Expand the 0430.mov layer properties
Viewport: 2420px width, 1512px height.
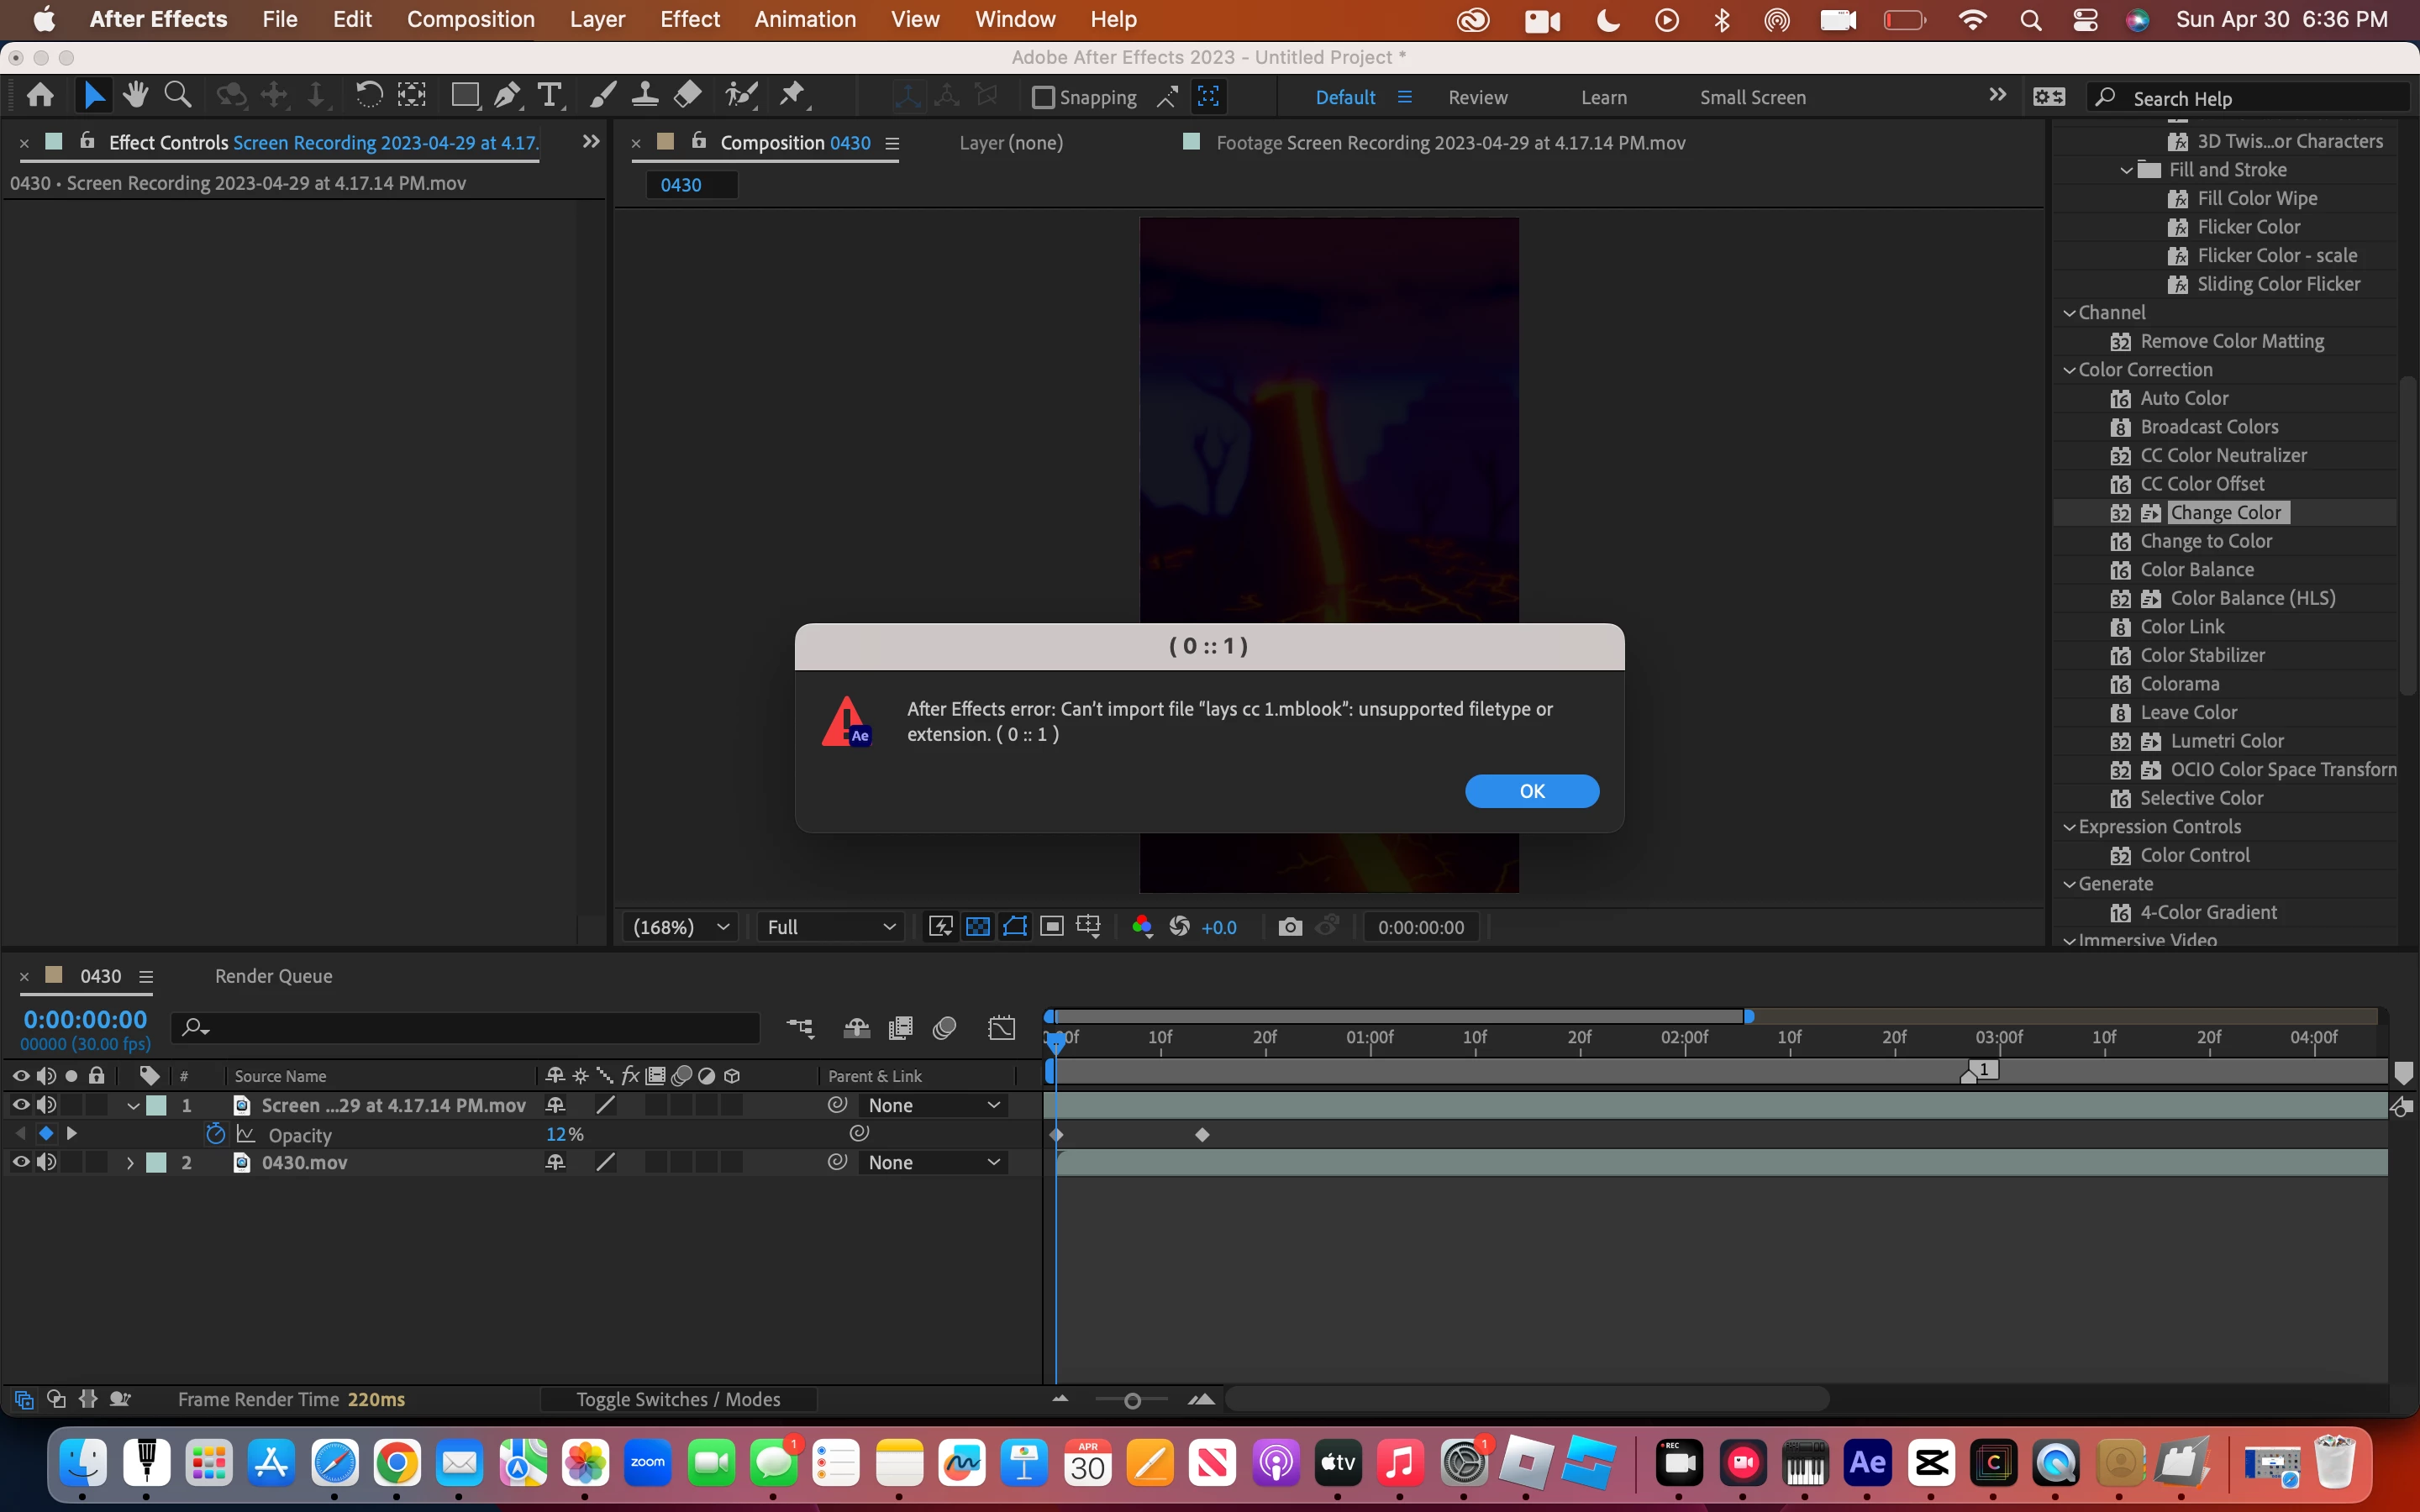point(130,1162)
